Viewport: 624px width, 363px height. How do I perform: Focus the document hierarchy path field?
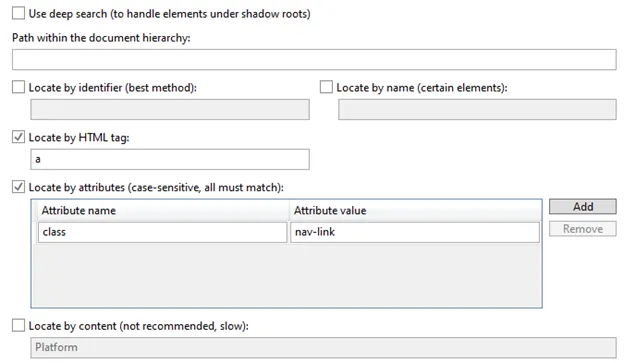click(314, 60)
